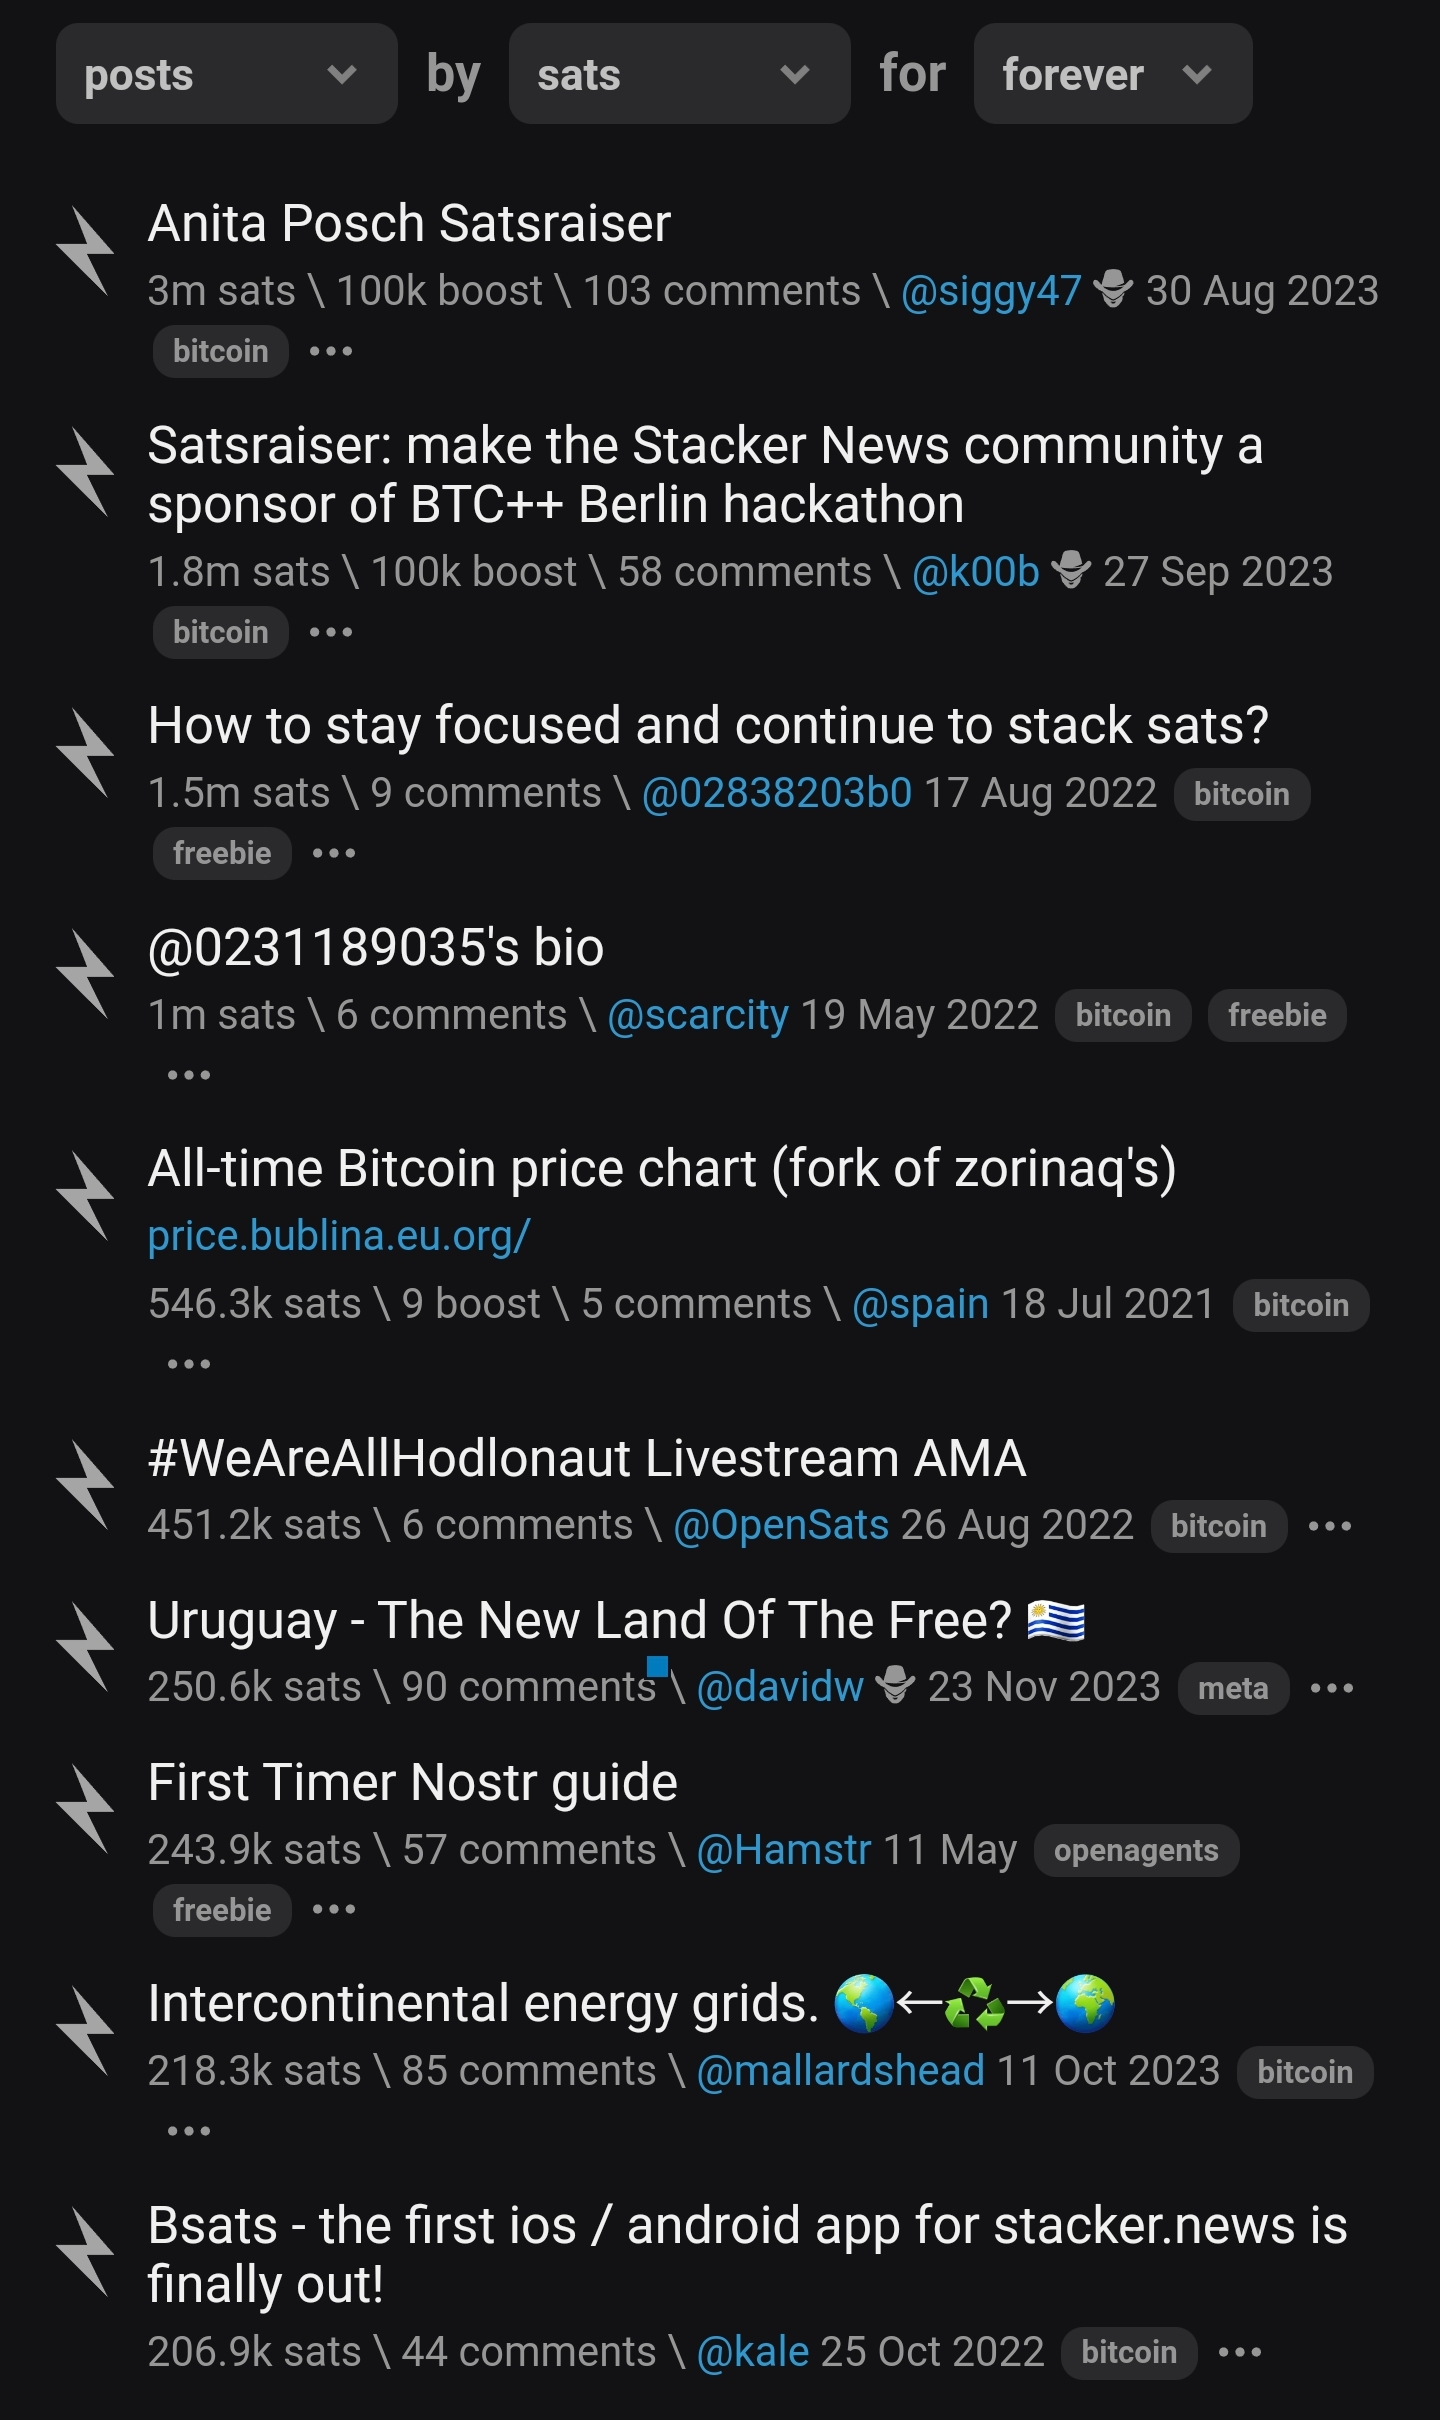Screen dimensions: 1440x2420
Task: Zap the All-time Bitcoin price chart post
Action: click(x=86, y=1196)
